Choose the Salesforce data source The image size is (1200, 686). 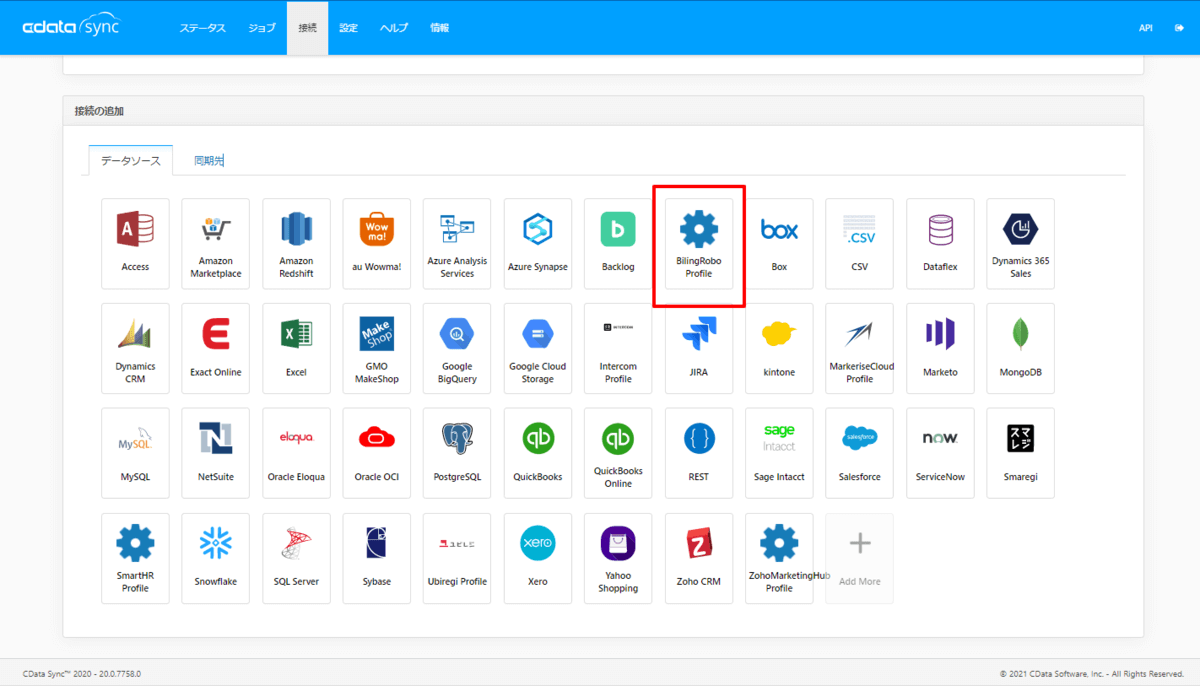coord(860,453)
